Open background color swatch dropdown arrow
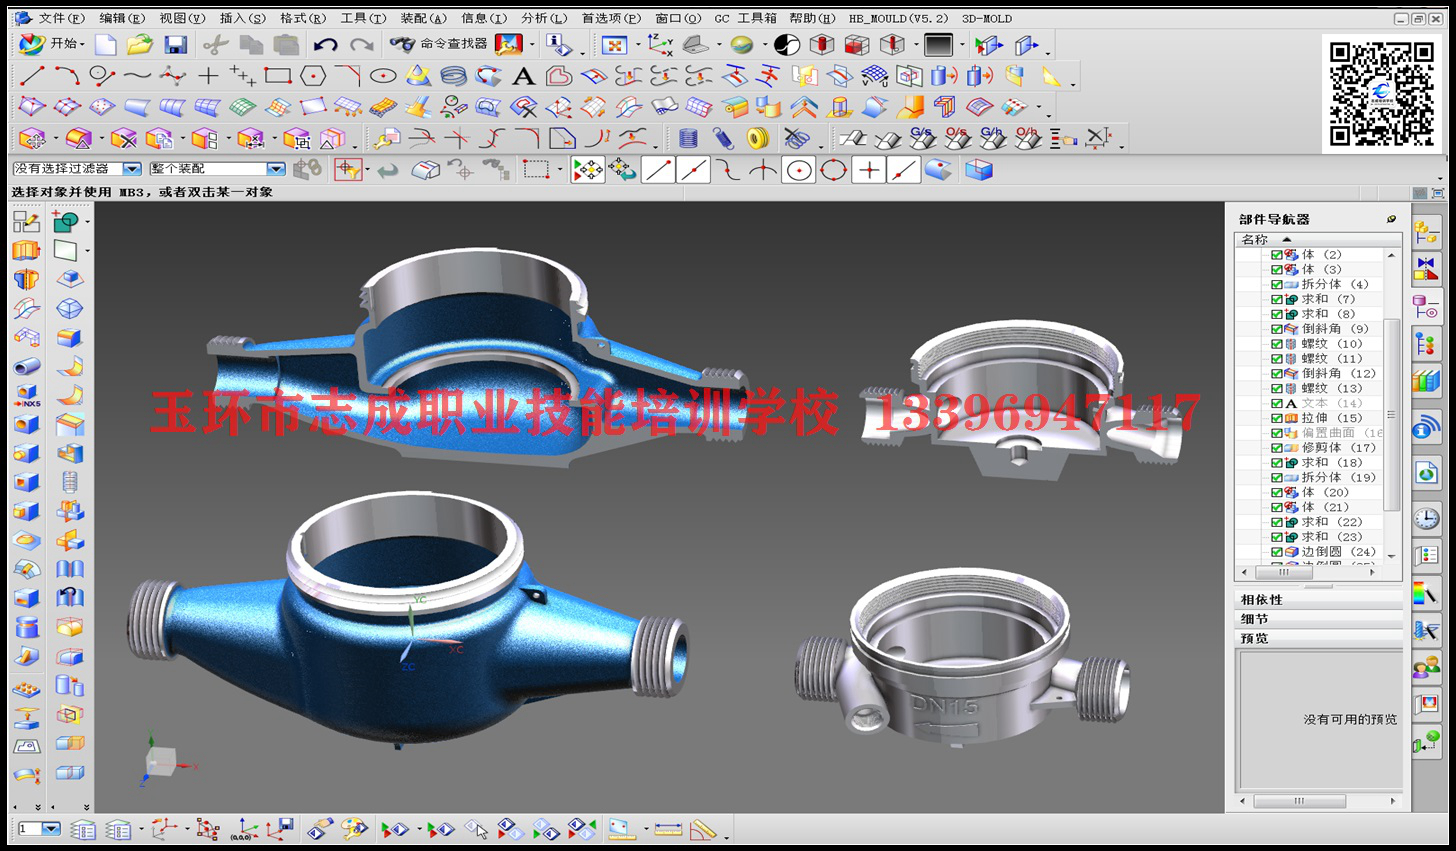The width and height of the screenshot is (1456, 851). click(x=962, y=45)
